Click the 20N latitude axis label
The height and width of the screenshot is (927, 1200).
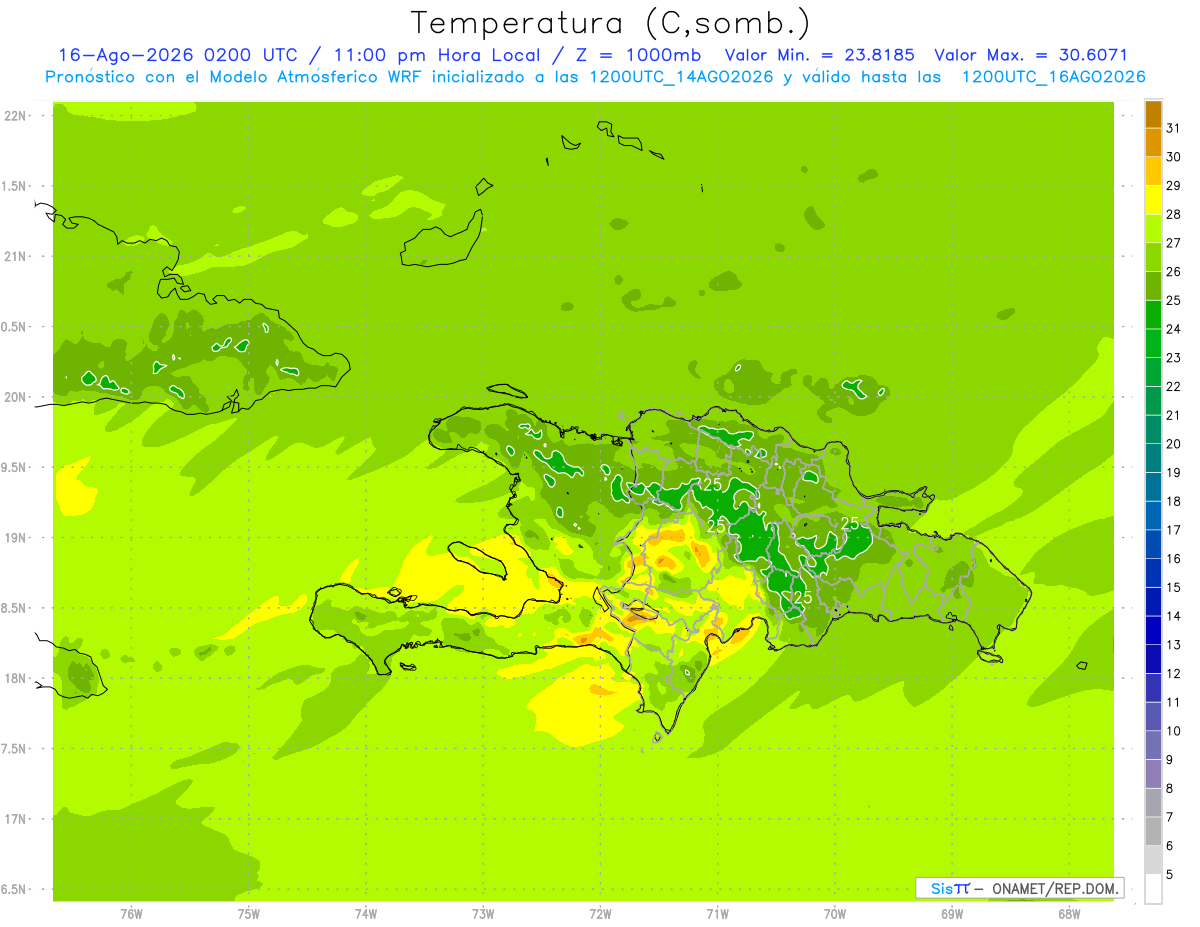[x=16, y=397]
